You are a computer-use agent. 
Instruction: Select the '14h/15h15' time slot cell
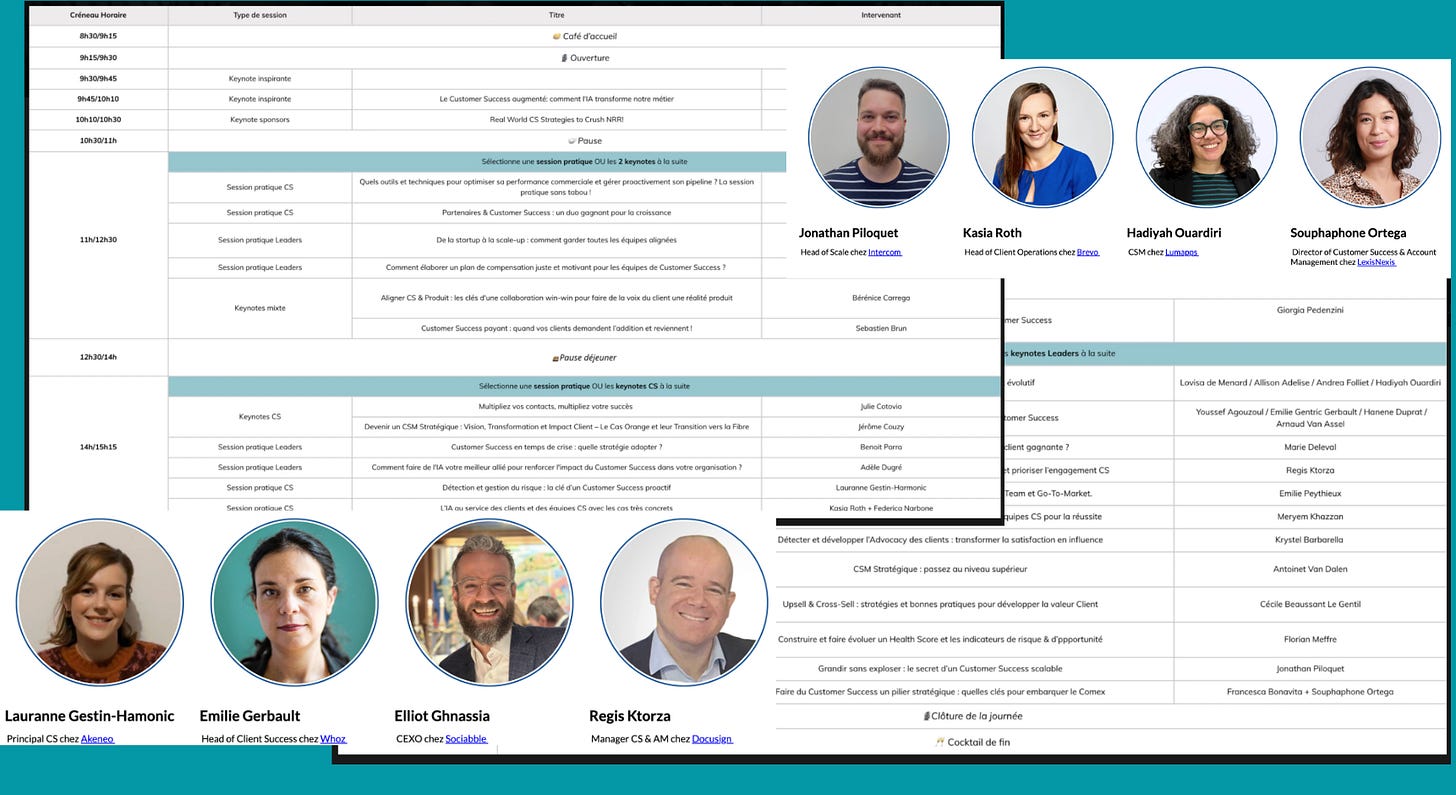pyautogui.click(x=98, y=447)
